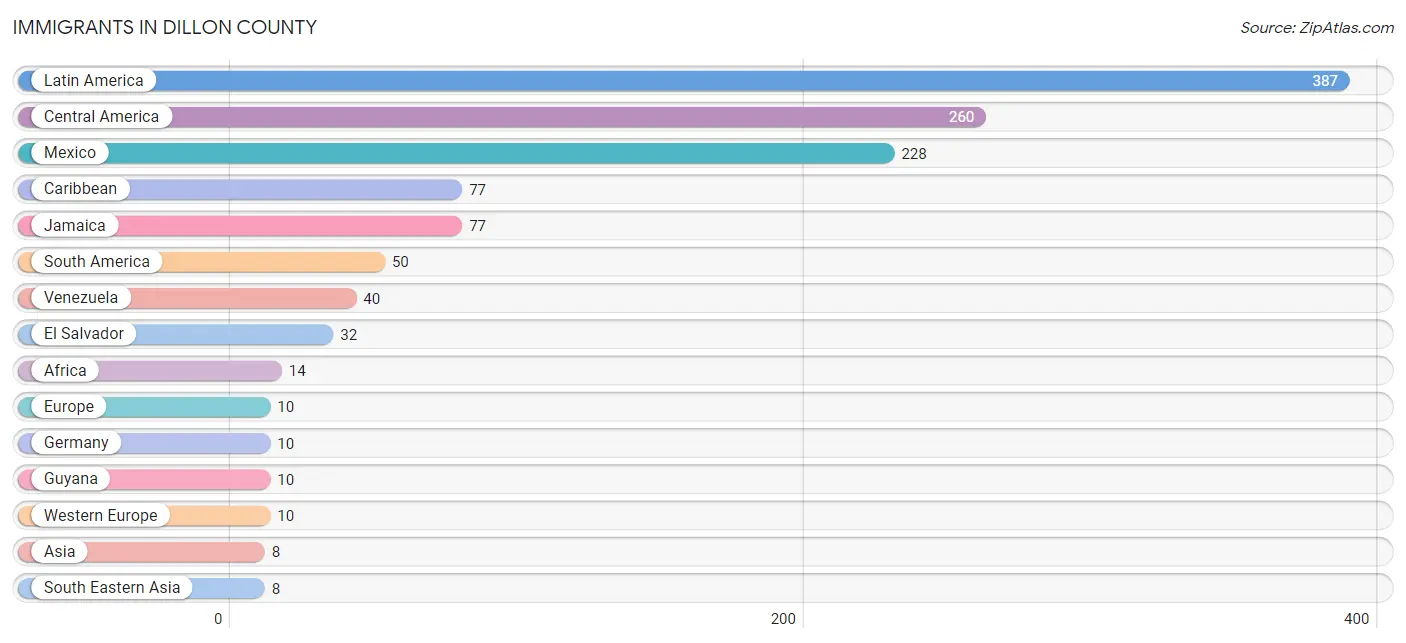Screen dimensions: 1406x643
Task: Select the Guyana bar label
Action: point(70,478)
